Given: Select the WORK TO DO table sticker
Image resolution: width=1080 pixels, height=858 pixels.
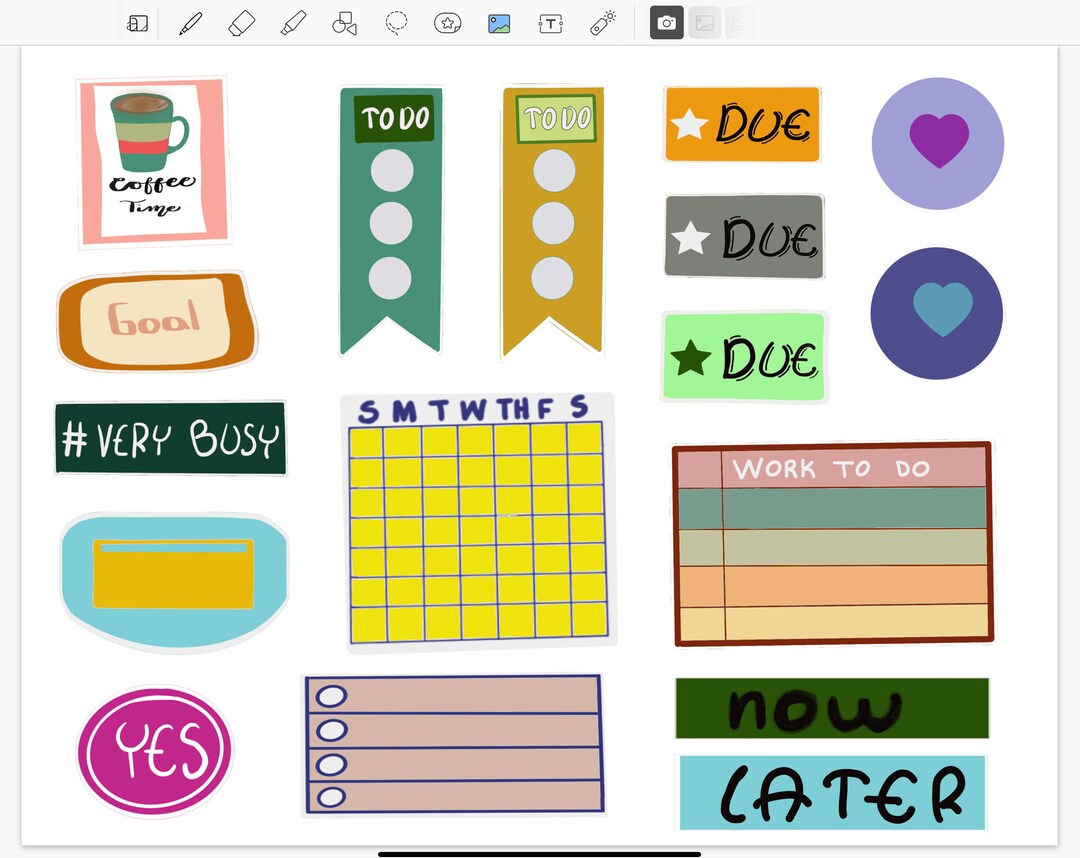Looking at the screenshot, I should [833, 543].
